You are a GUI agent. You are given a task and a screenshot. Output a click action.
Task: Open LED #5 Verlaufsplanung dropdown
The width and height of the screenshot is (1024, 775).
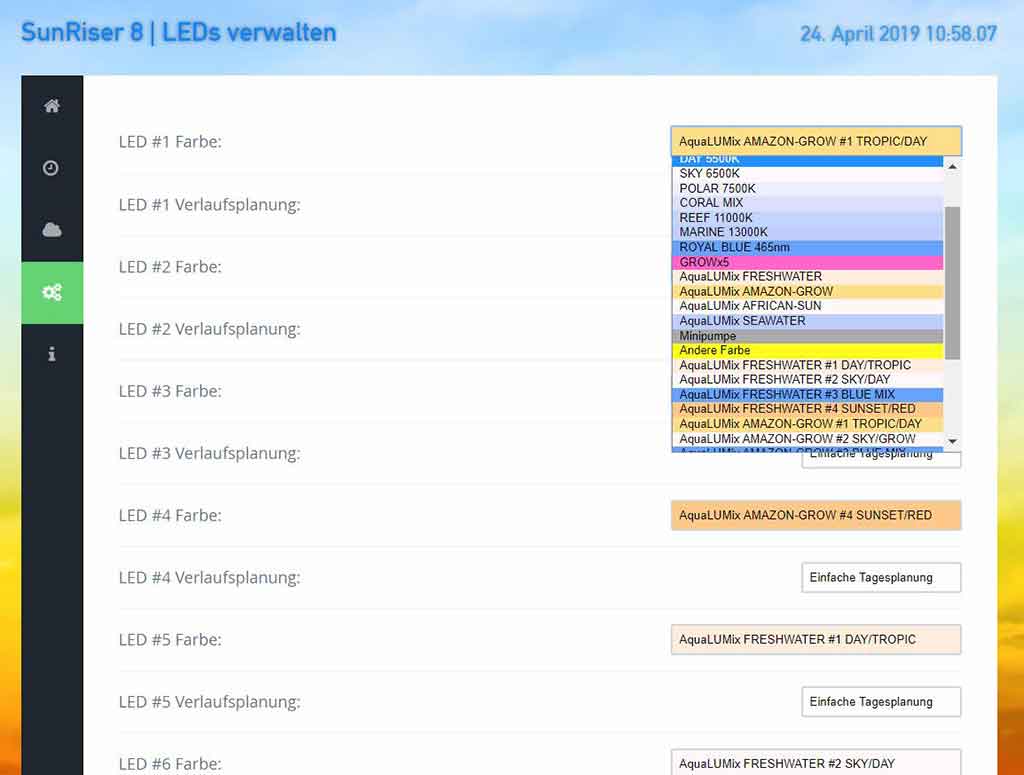(x=880, y=701)
